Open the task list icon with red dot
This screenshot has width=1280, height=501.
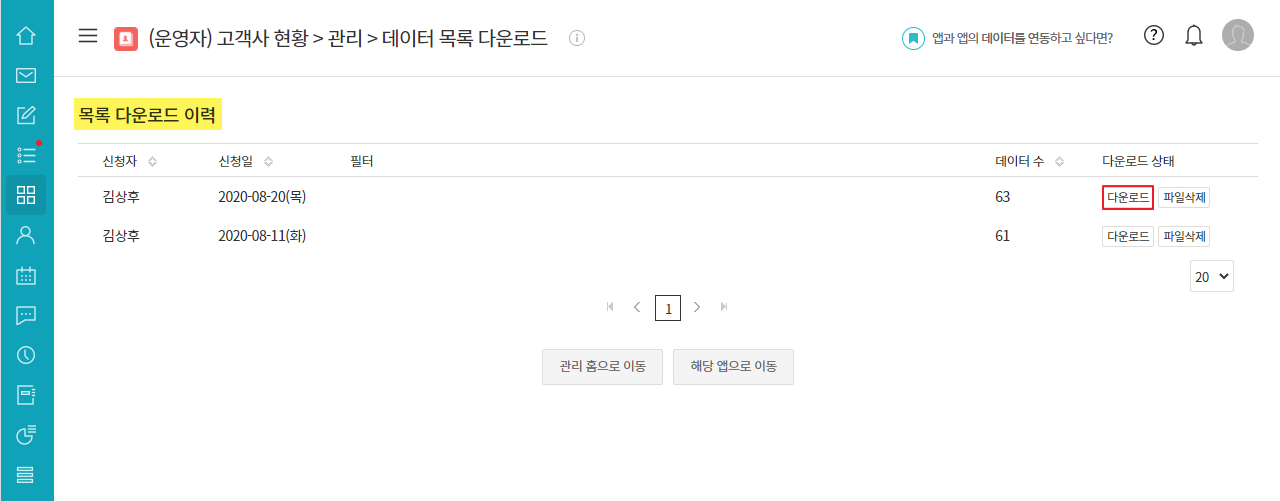26,155
